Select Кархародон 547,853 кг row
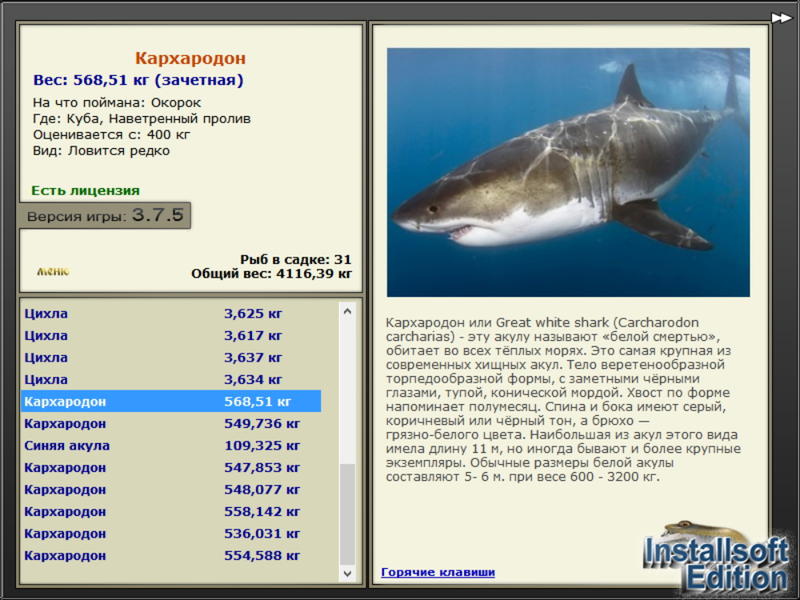This screenshot has height=600, width=800. pos(171,467)
